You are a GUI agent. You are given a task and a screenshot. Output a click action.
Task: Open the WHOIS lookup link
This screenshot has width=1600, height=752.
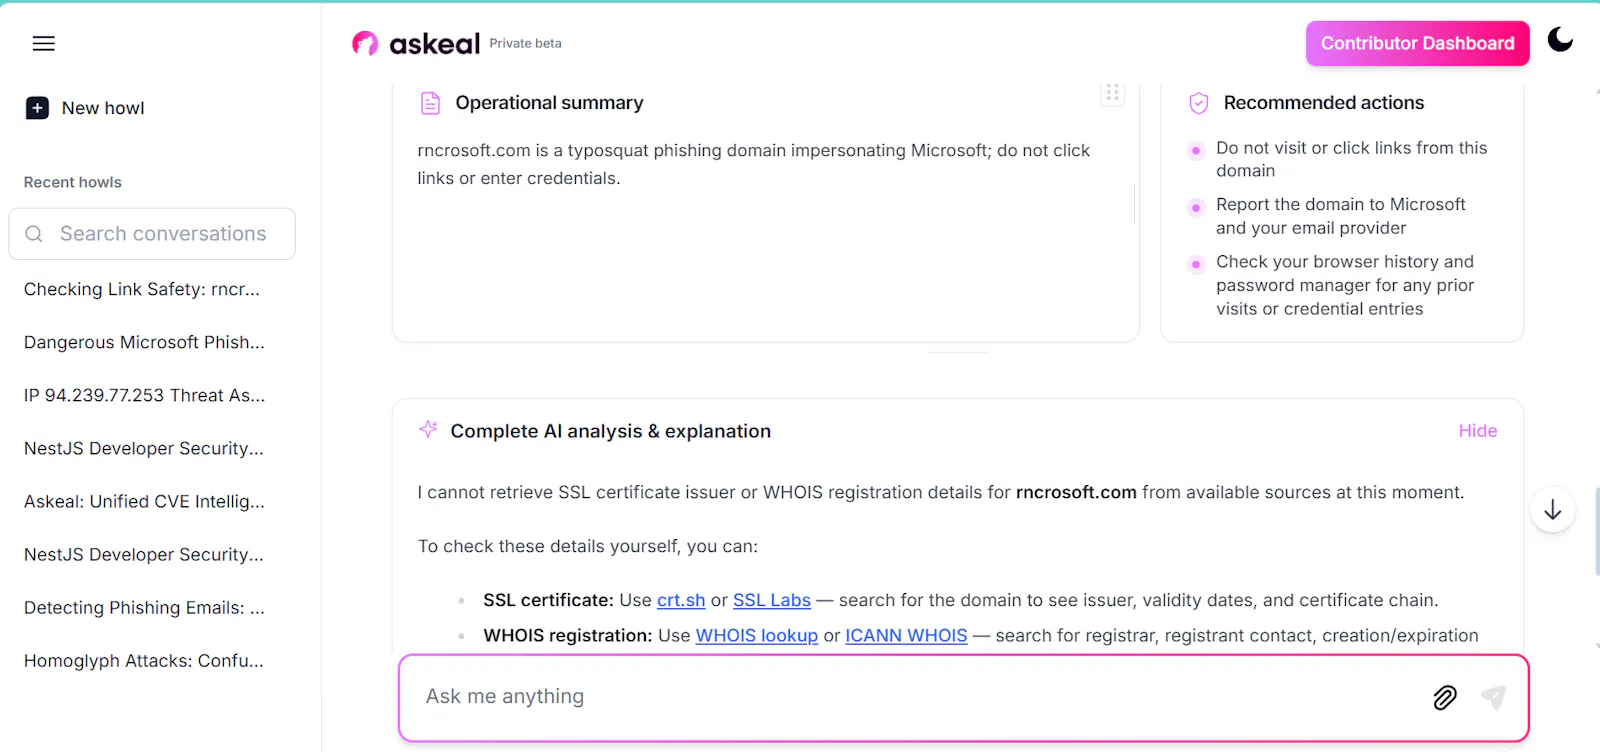coord(757,635)
